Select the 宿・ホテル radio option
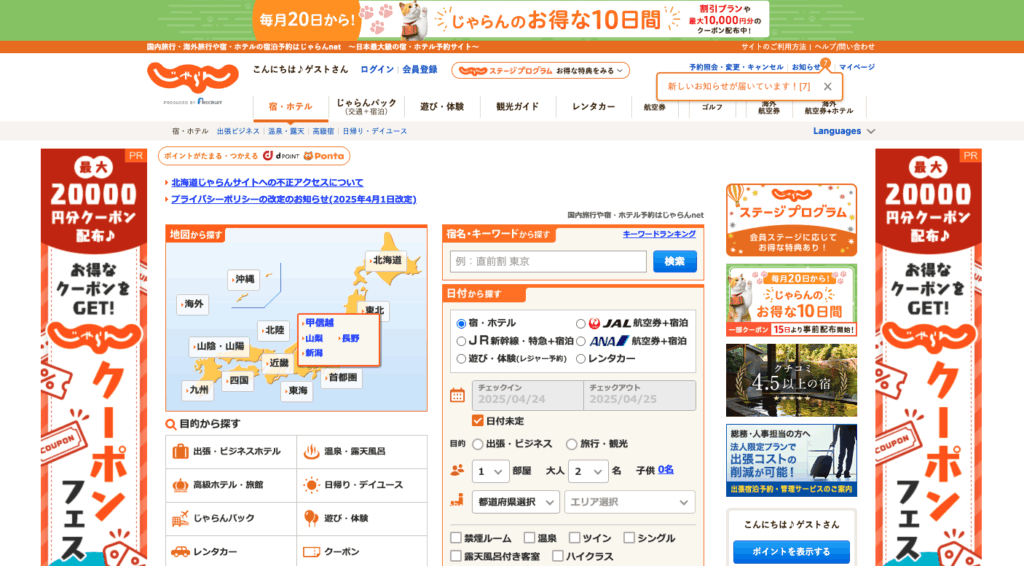1024x566 pixels. point(461,323)
